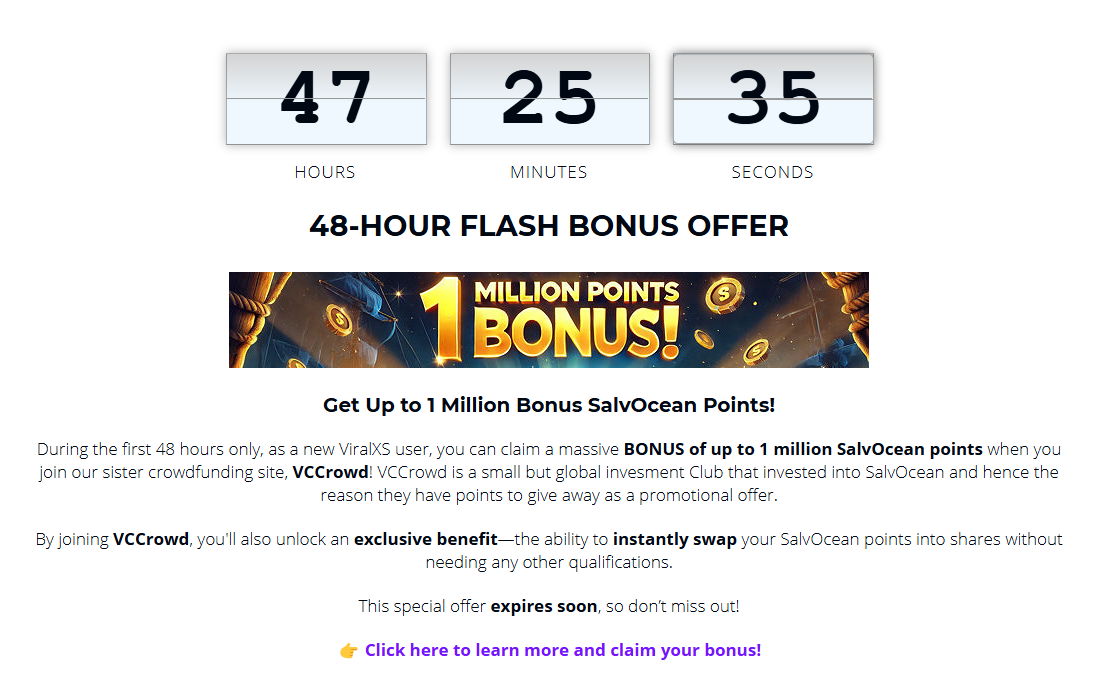Click the 'Get Up to 1 Million' subheading
The width and height of the screenshot is (1102, 687).
coord(549,405)
